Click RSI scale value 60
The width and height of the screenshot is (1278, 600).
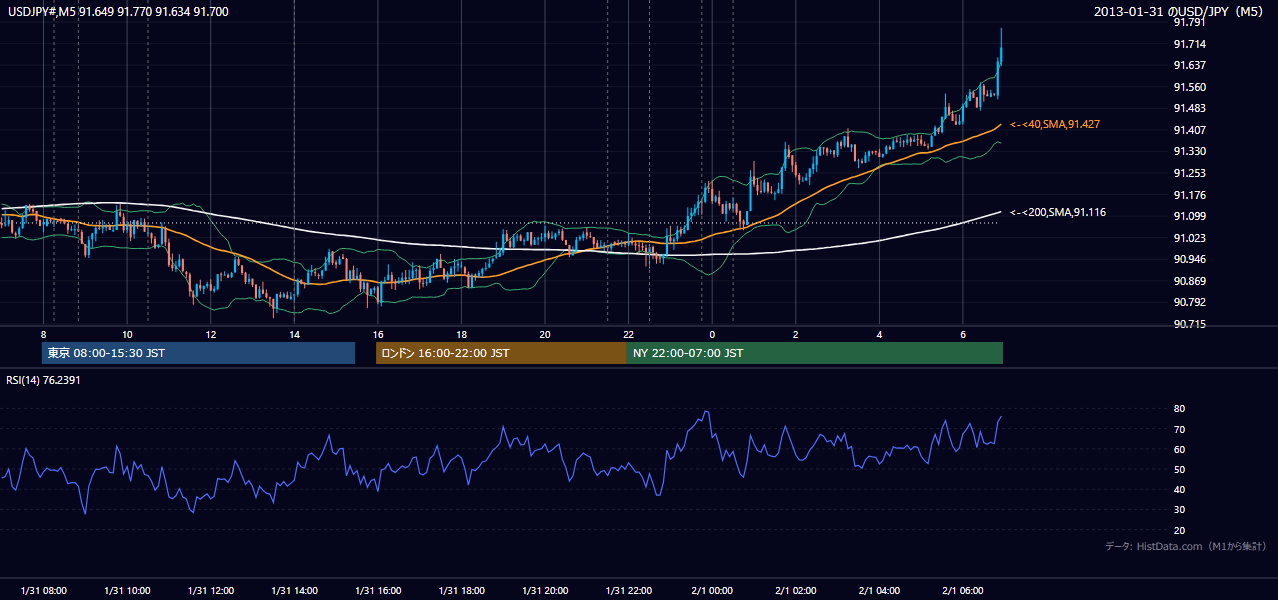tap(1179, 449)
